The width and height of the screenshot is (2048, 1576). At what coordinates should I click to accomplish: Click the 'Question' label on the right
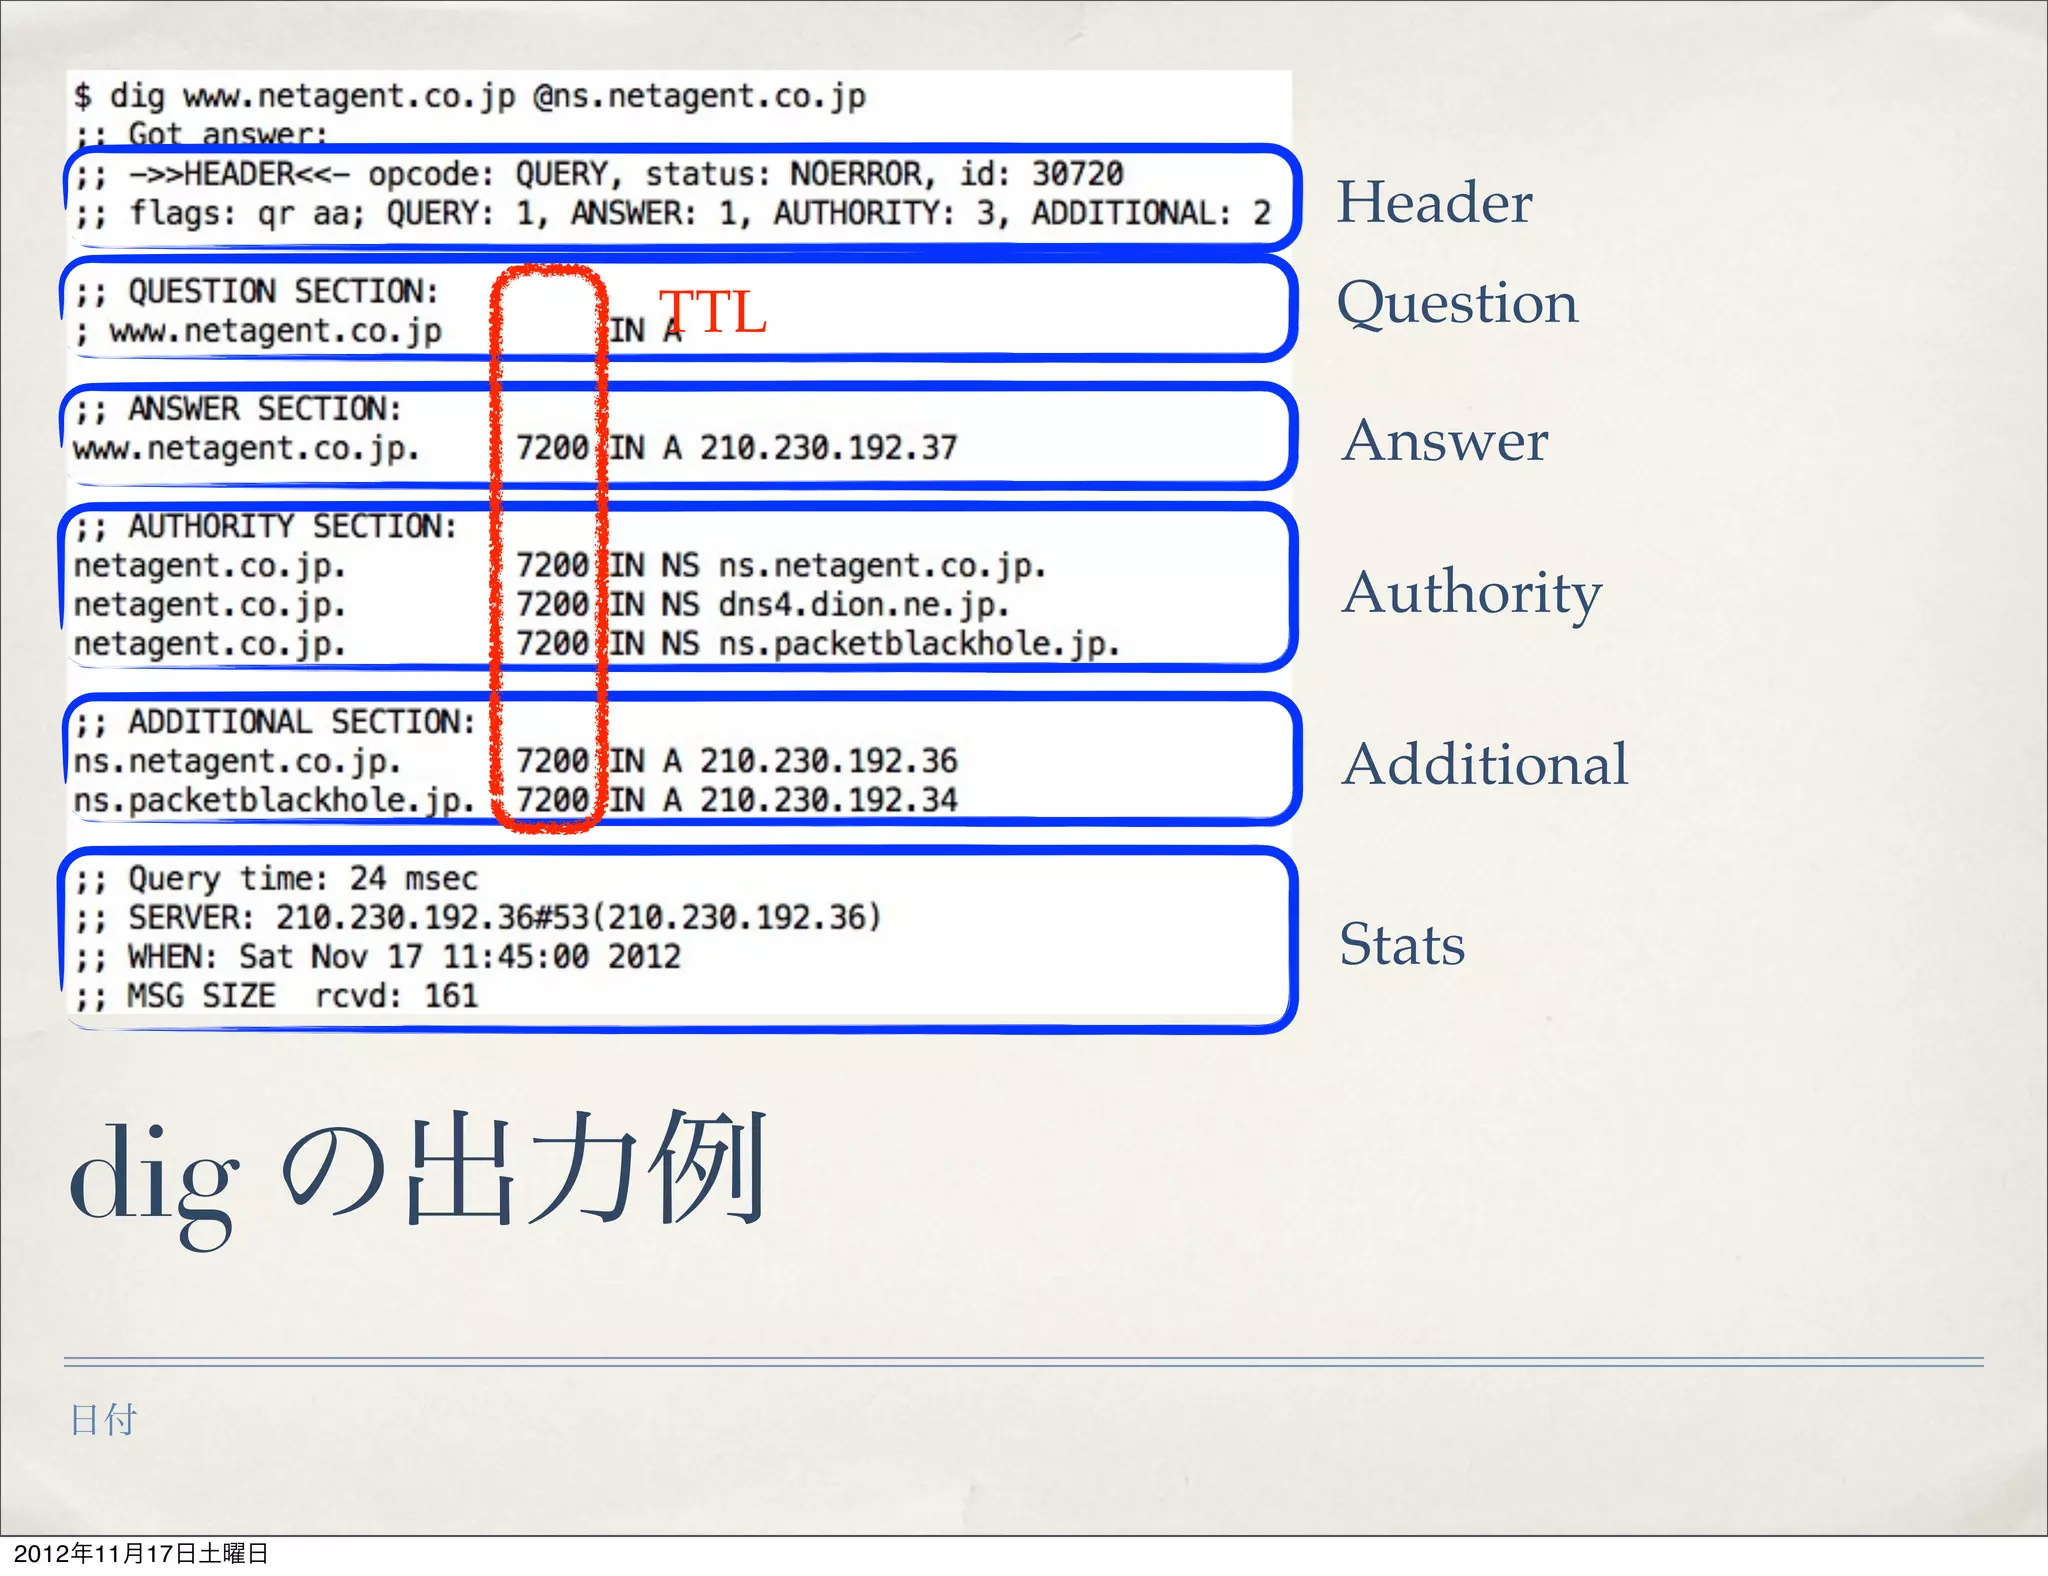(1457, 304)
